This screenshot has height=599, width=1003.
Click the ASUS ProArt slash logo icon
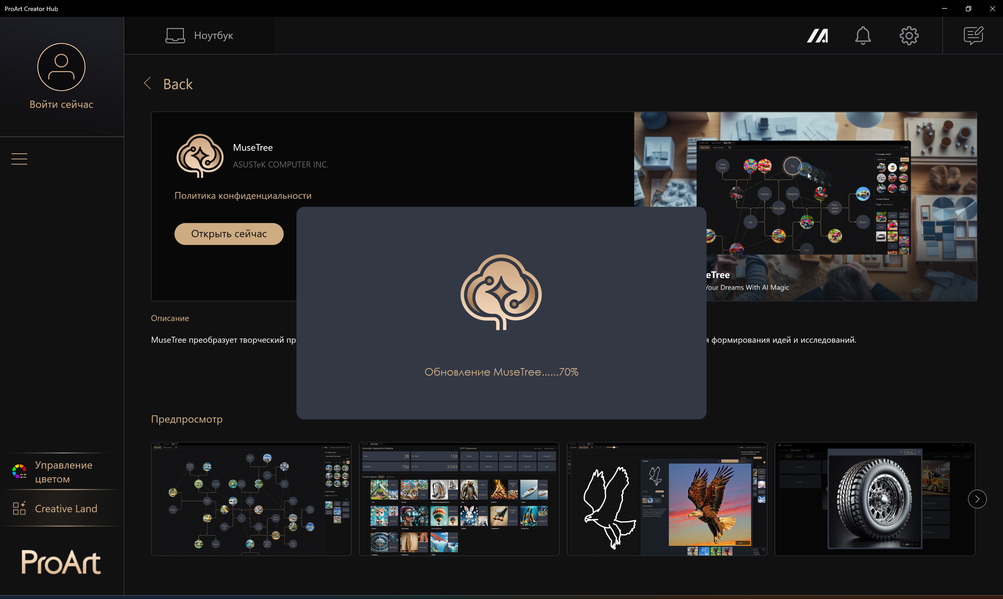(x=817, y=36)
